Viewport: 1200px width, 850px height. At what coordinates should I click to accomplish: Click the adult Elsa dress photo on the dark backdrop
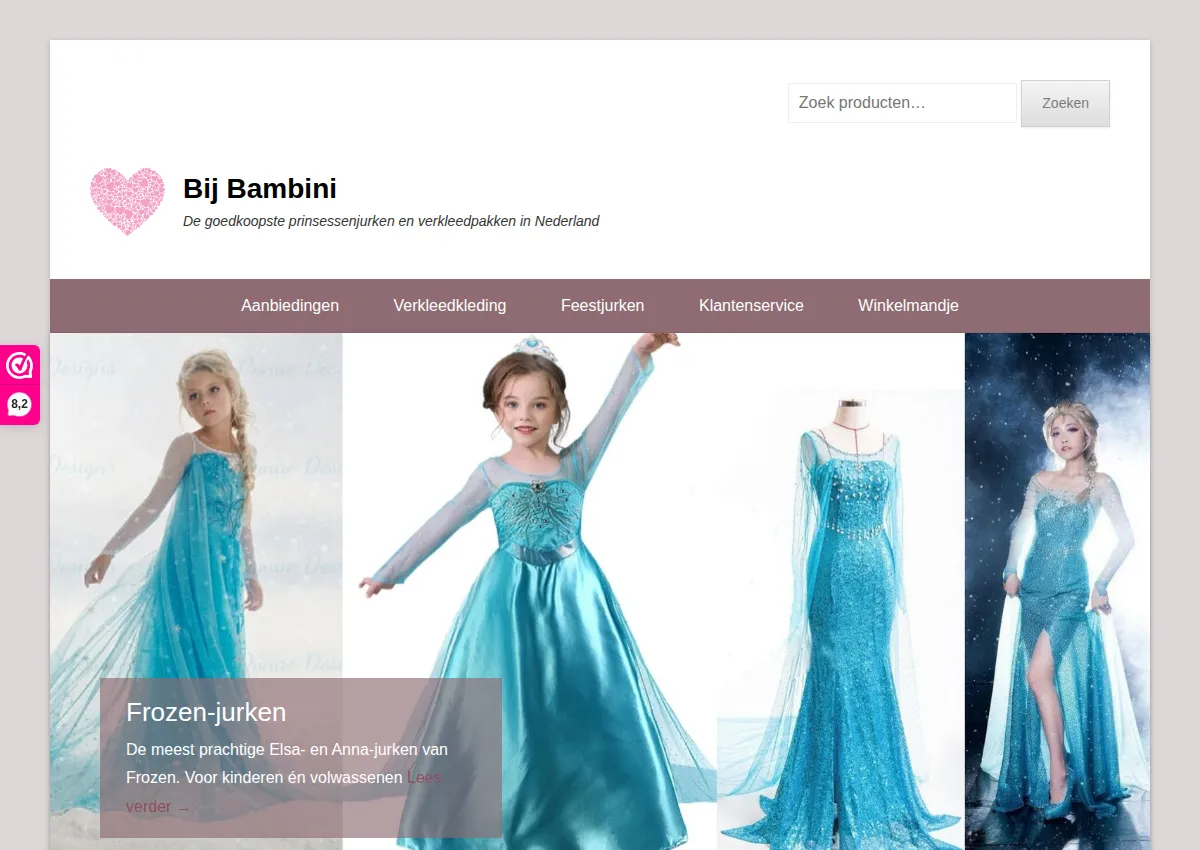click(1057, 591)
